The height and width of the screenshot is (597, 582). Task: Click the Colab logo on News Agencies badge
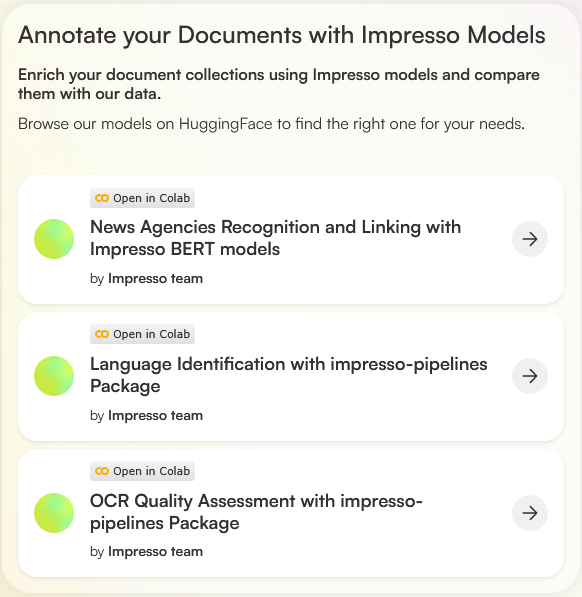pyautogui.click(x=102, y=198)
